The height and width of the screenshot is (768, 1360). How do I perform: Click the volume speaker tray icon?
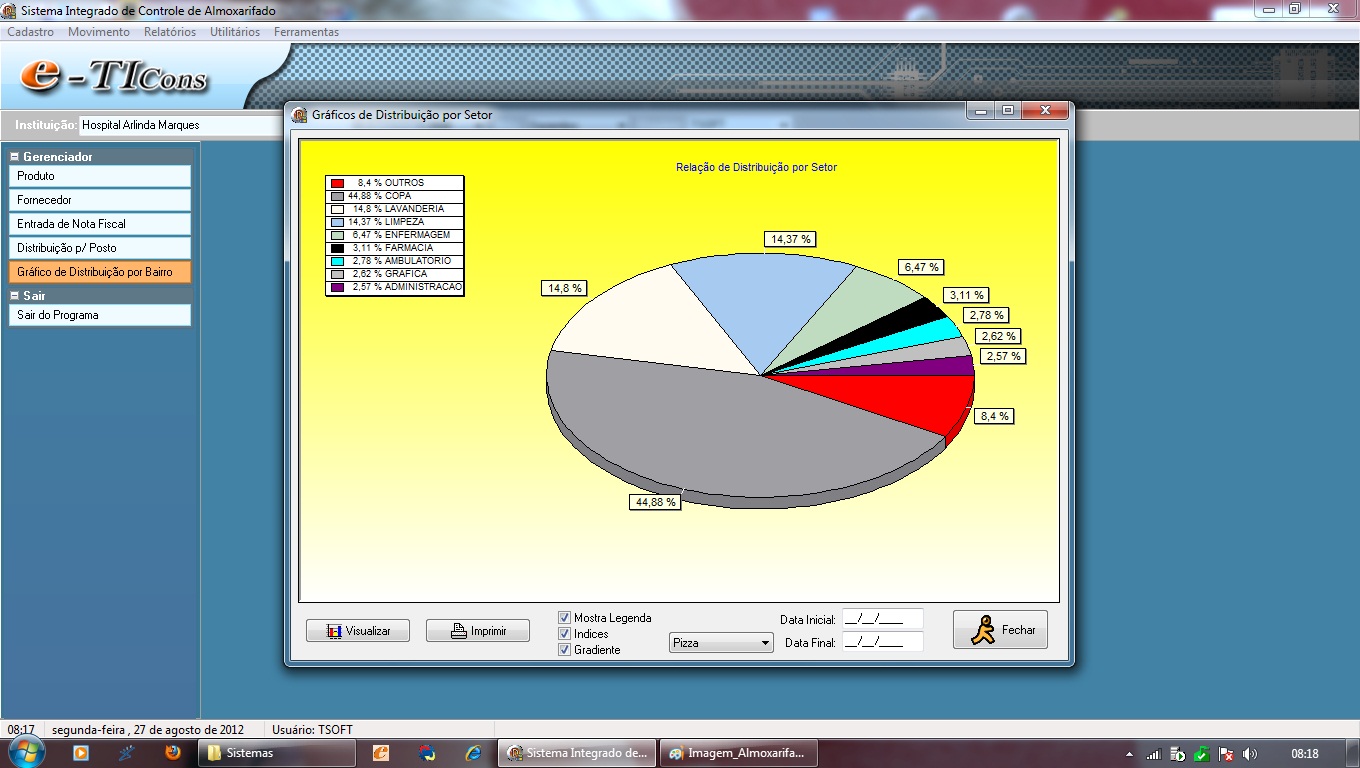(x=1249, y=754)
